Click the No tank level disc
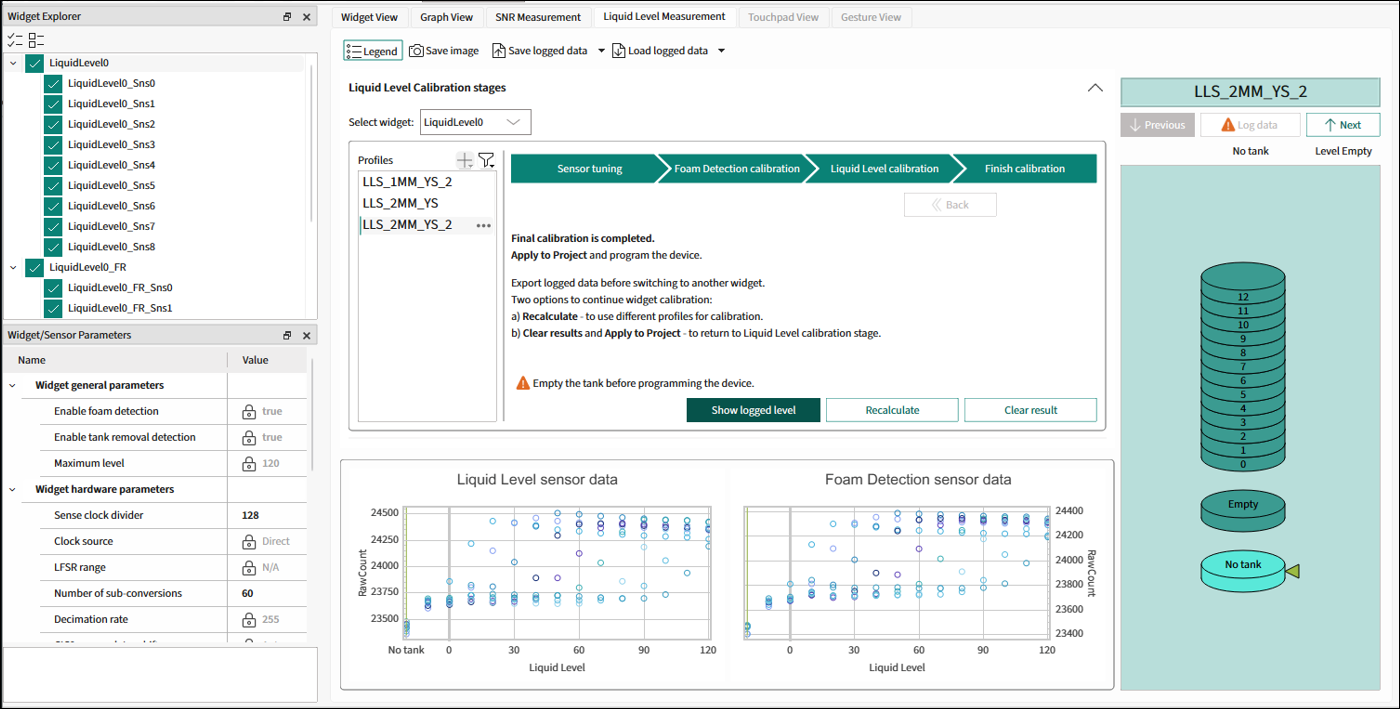This screenshot has width=1400, height=709. 1243,569
